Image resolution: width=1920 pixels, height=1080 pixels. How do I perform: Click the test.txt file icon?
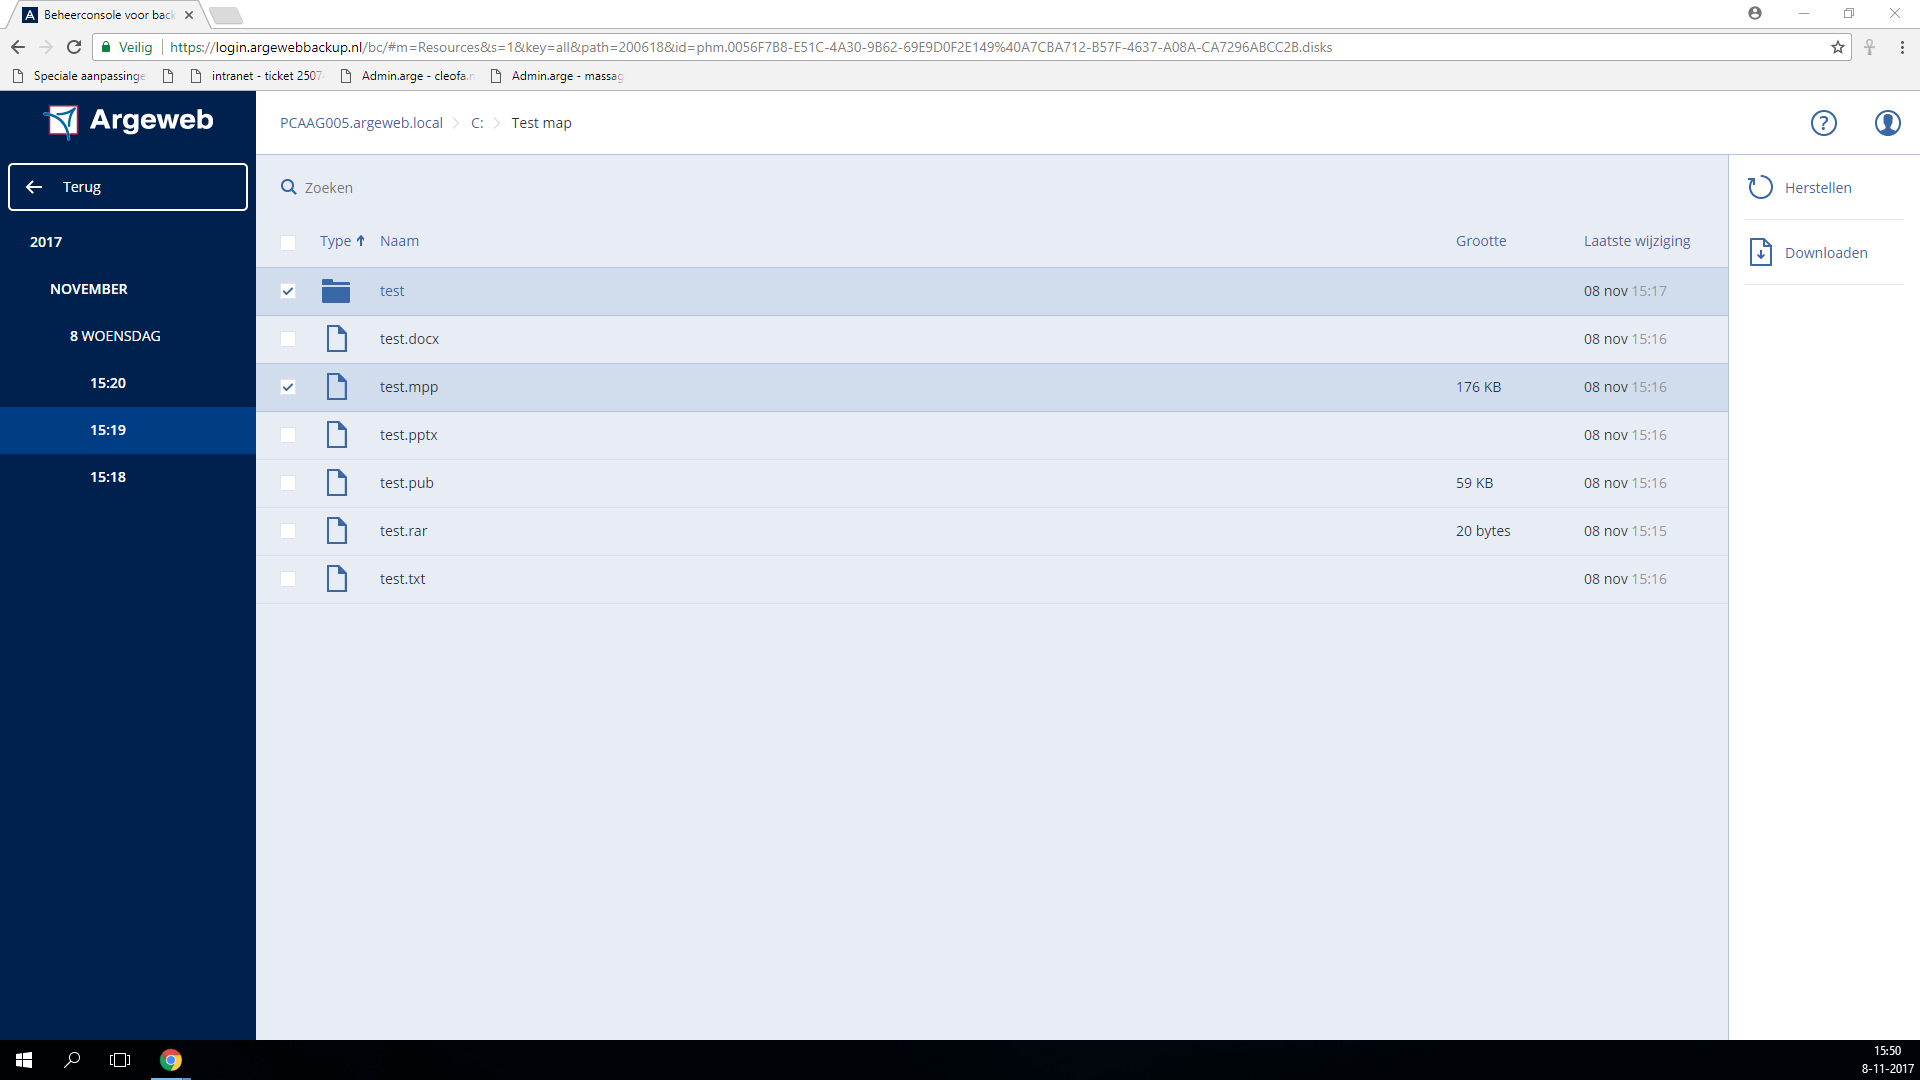[x=337, y=579]
